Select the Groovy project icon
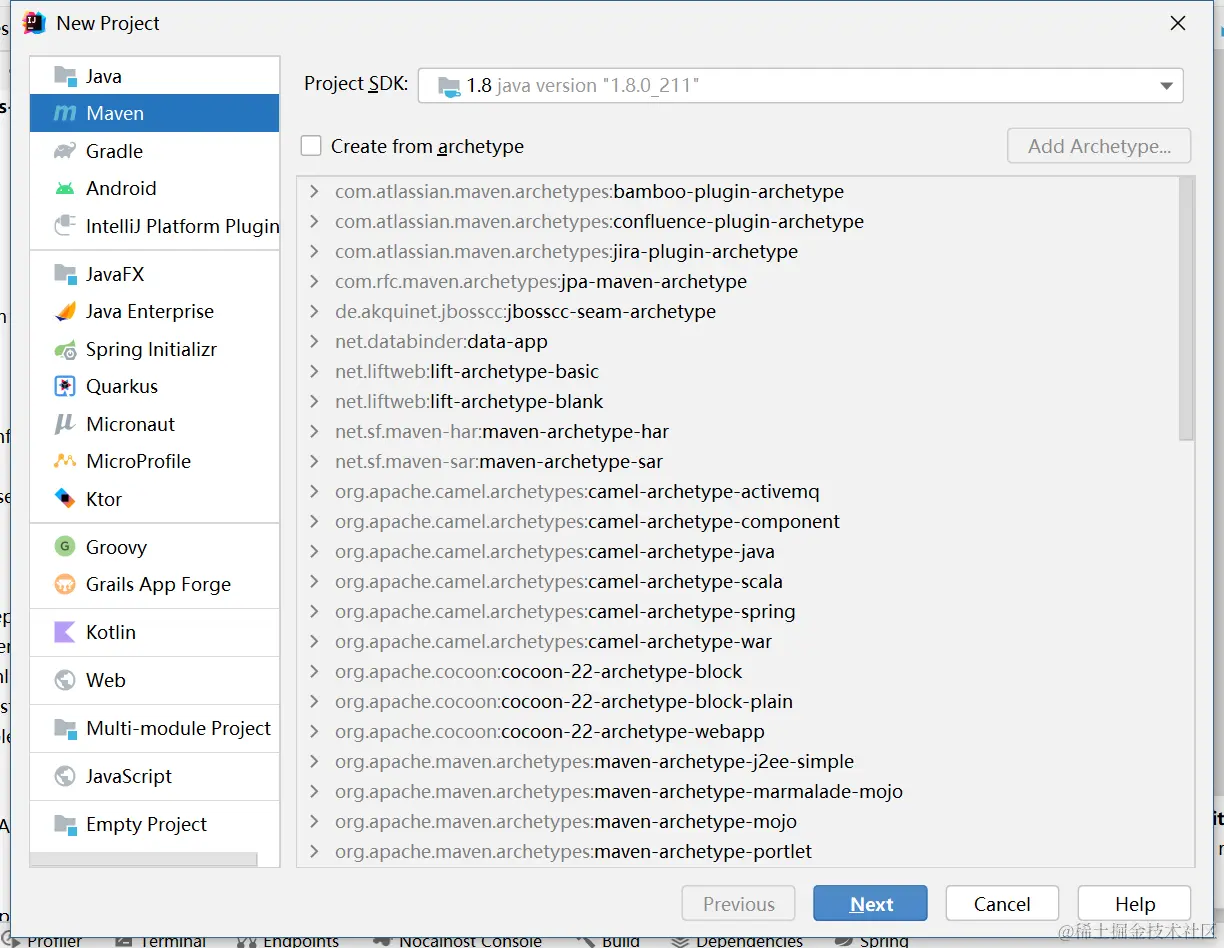This screenshot has width=1224, height=948. 65,547
